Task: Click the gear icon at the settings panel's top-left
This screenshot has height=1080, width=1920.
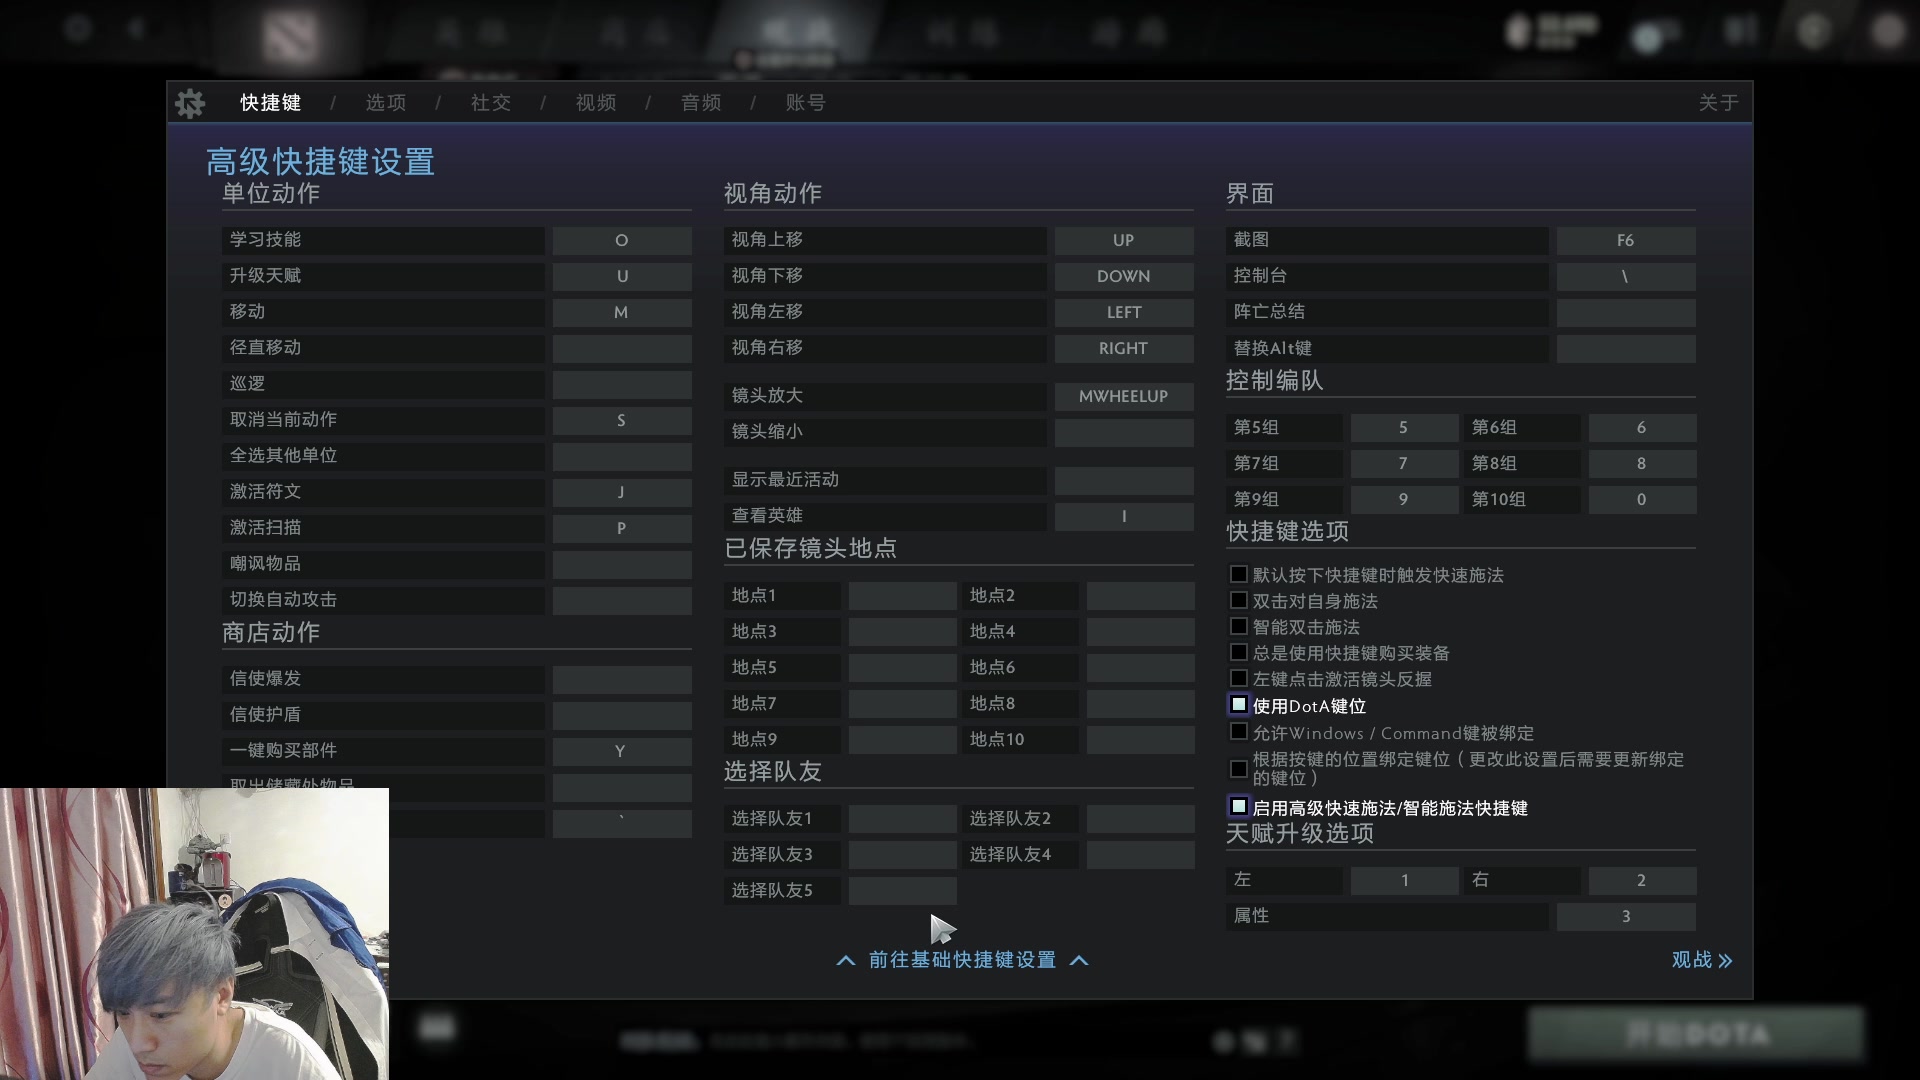Action: 190,103
